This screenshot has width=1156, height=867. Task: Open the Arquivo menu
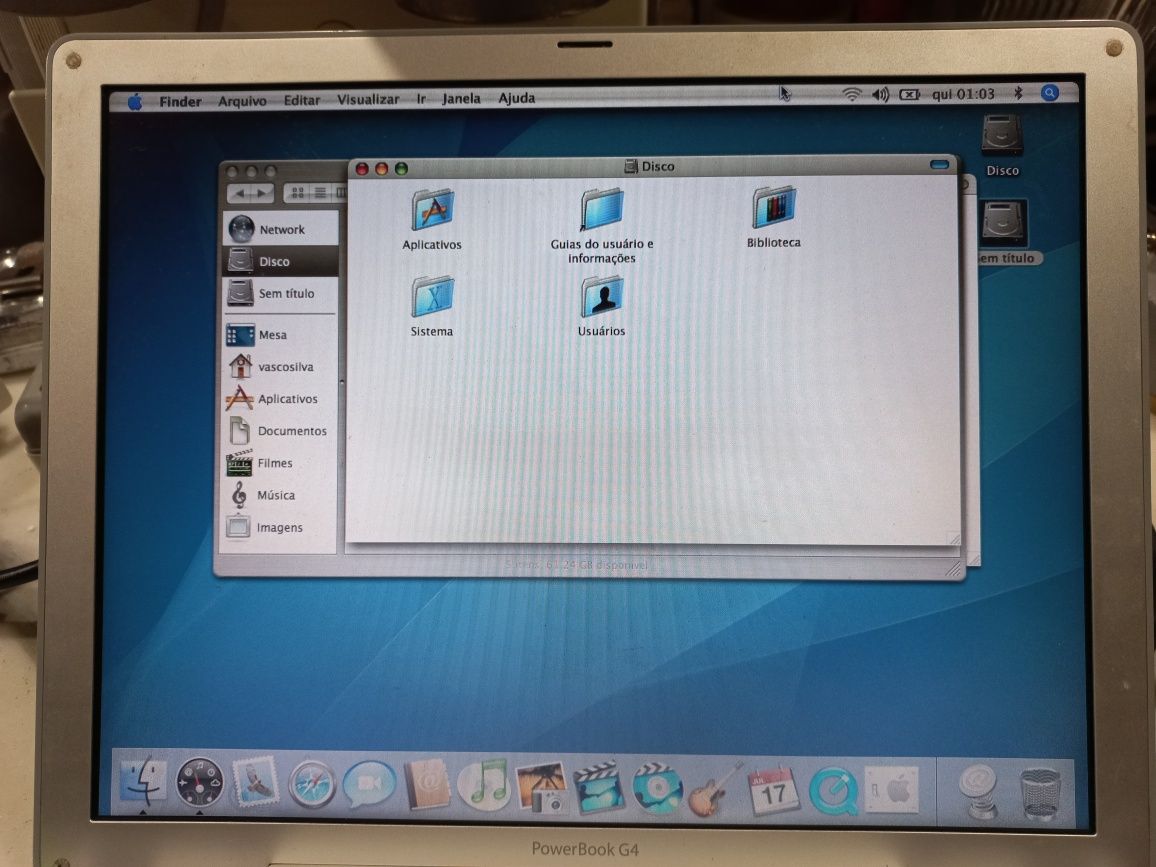pos(242,100)
